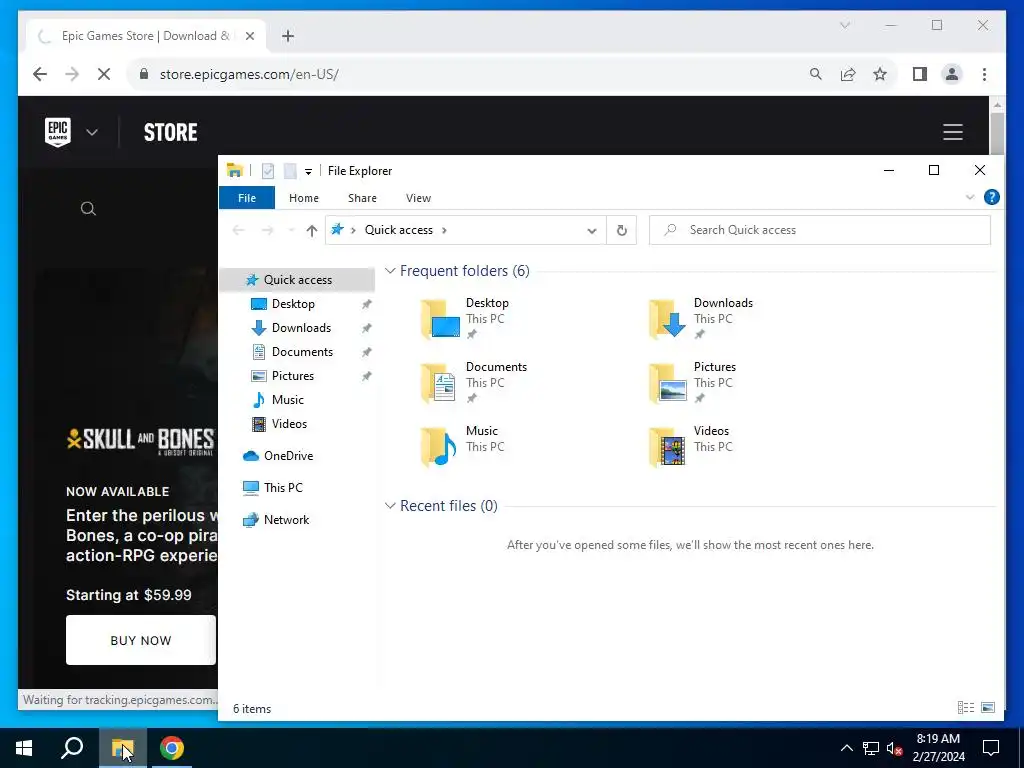The width and height of the screenshot is (1024, 768).
Task: Expand the dropdown next to Epic Games logo
Action: point(91,132)
